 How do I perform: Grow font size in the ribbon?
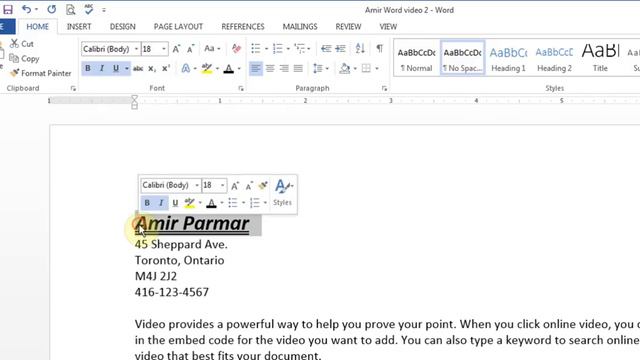[x=176, y=49]
